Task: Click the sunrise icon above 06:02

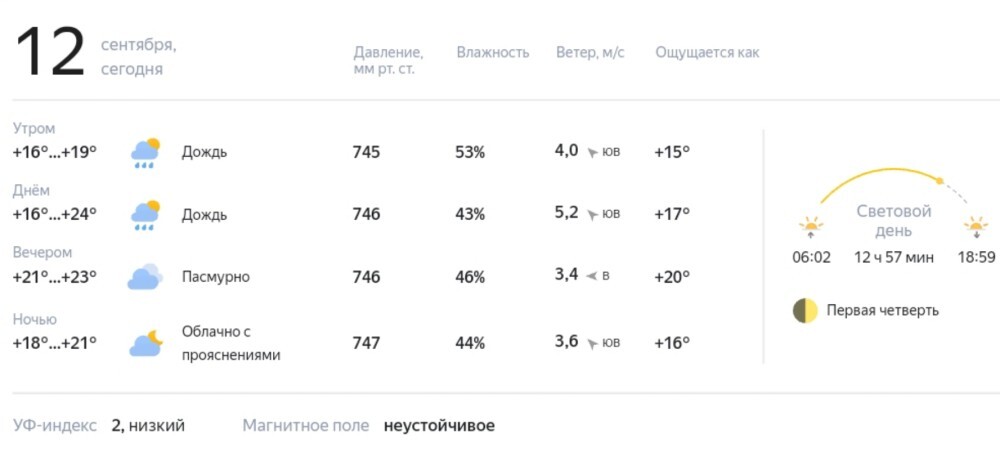Action: [811, 228]
